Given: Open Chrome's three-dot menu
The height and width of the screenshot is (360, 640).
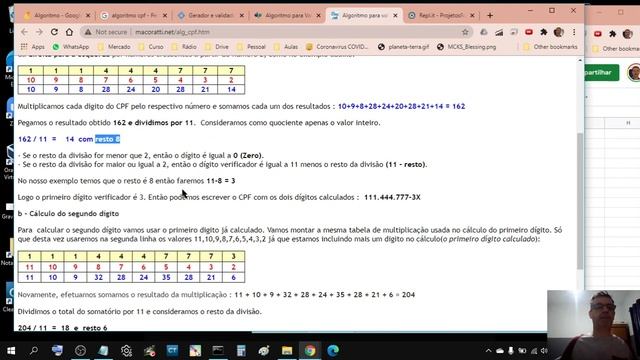Looking at the screenshot, I should click(574, 32).
